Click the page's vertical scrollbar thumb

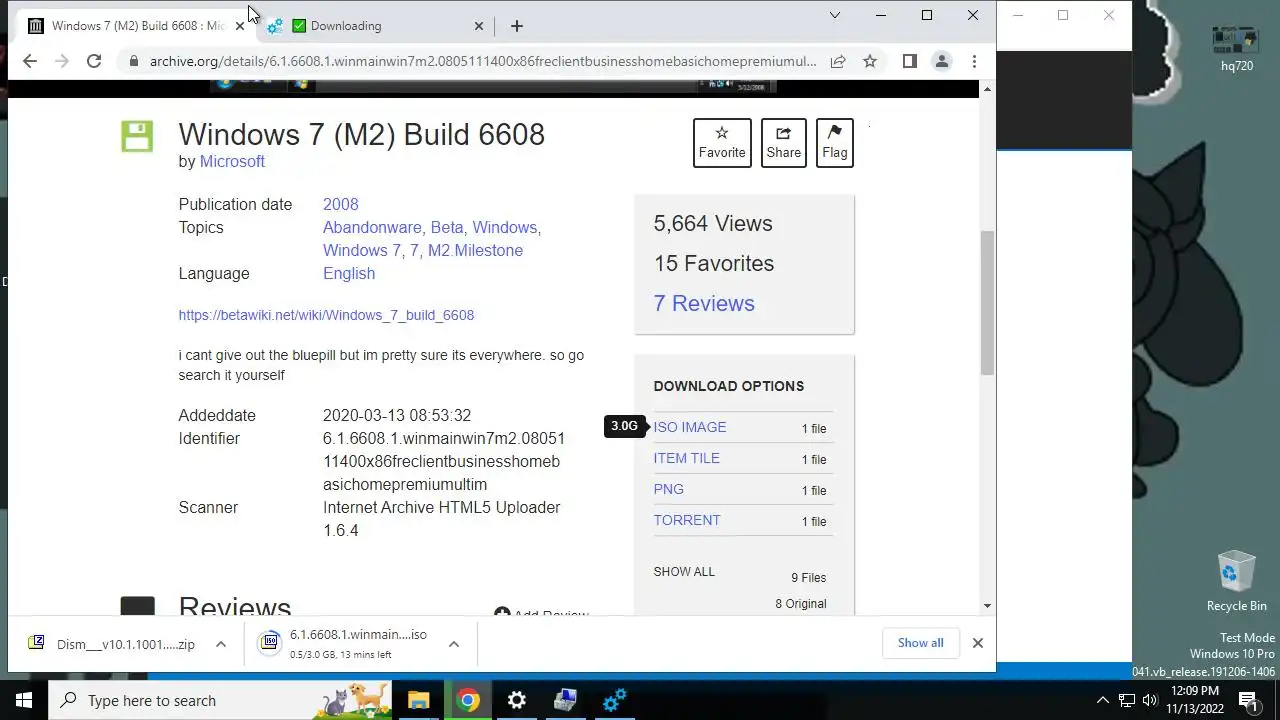coord(987,303)
